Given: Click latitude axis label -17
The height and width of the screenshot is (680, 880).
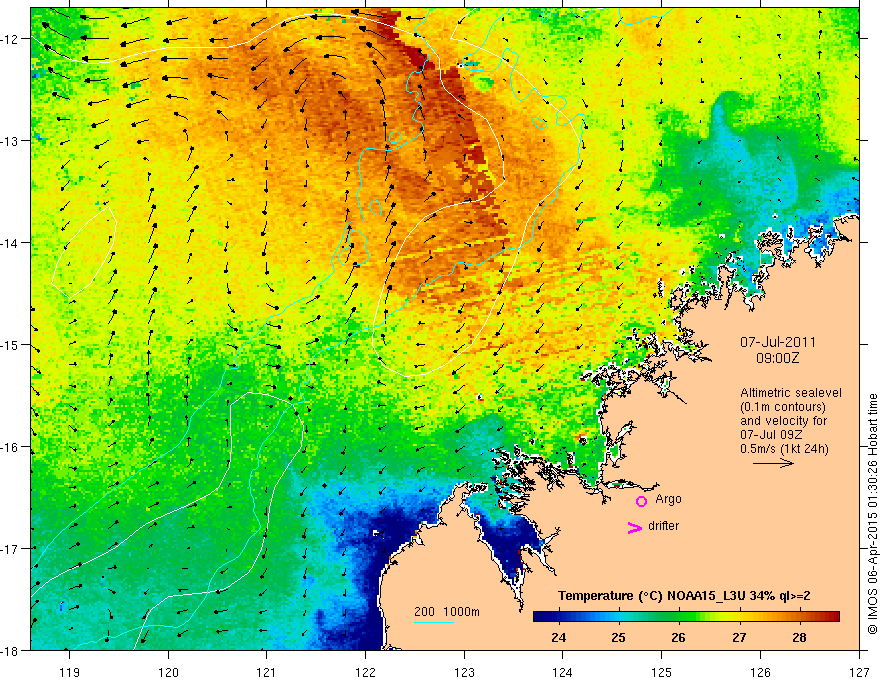Looking at the screenshot, I should click(10, 548).
